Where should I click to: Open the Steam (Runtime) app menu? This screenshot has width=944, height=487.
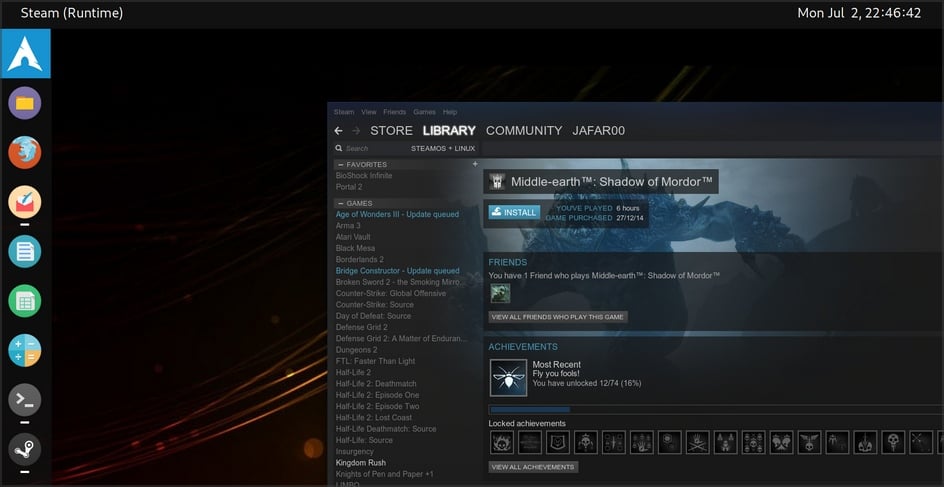click(x=72, y=13)
